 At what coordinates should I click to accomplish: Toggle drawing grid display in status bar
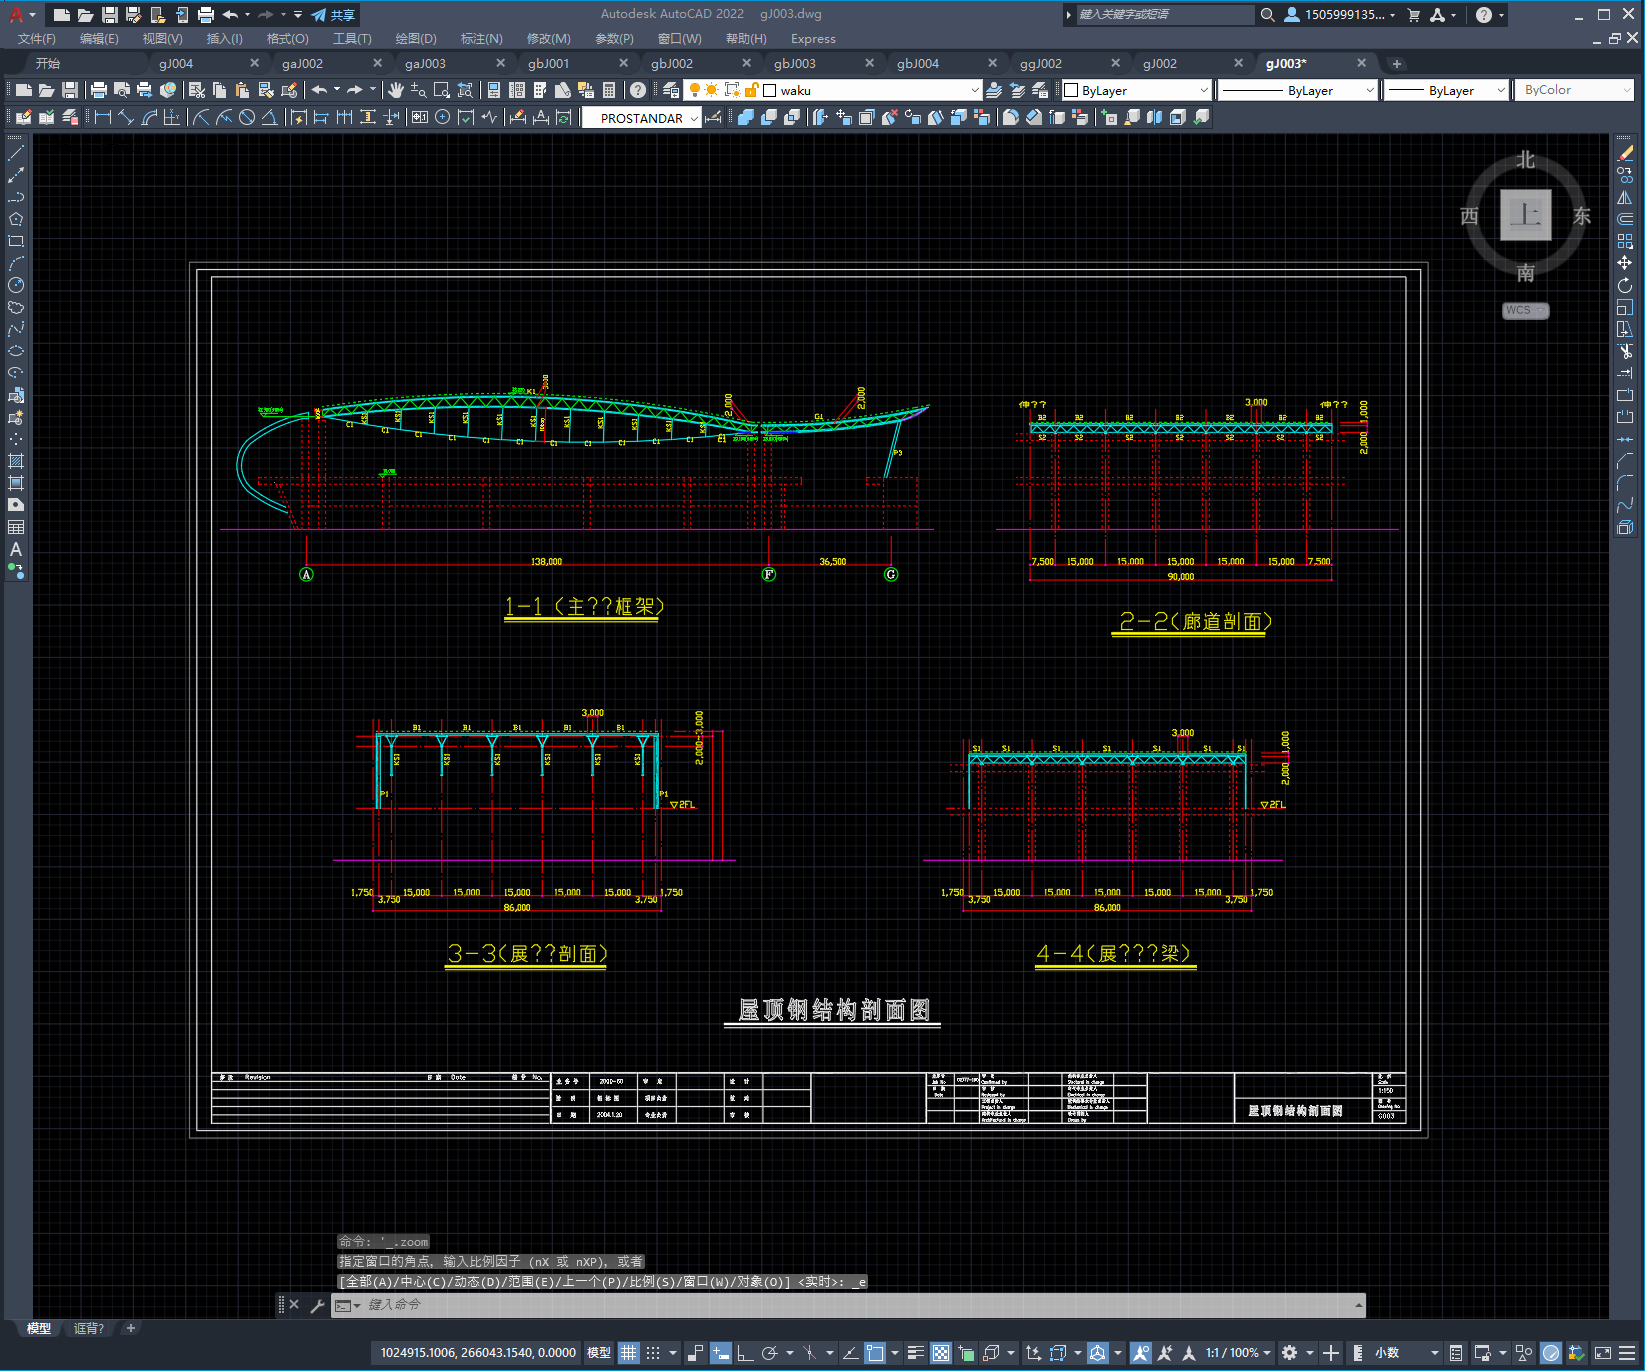628,1353
